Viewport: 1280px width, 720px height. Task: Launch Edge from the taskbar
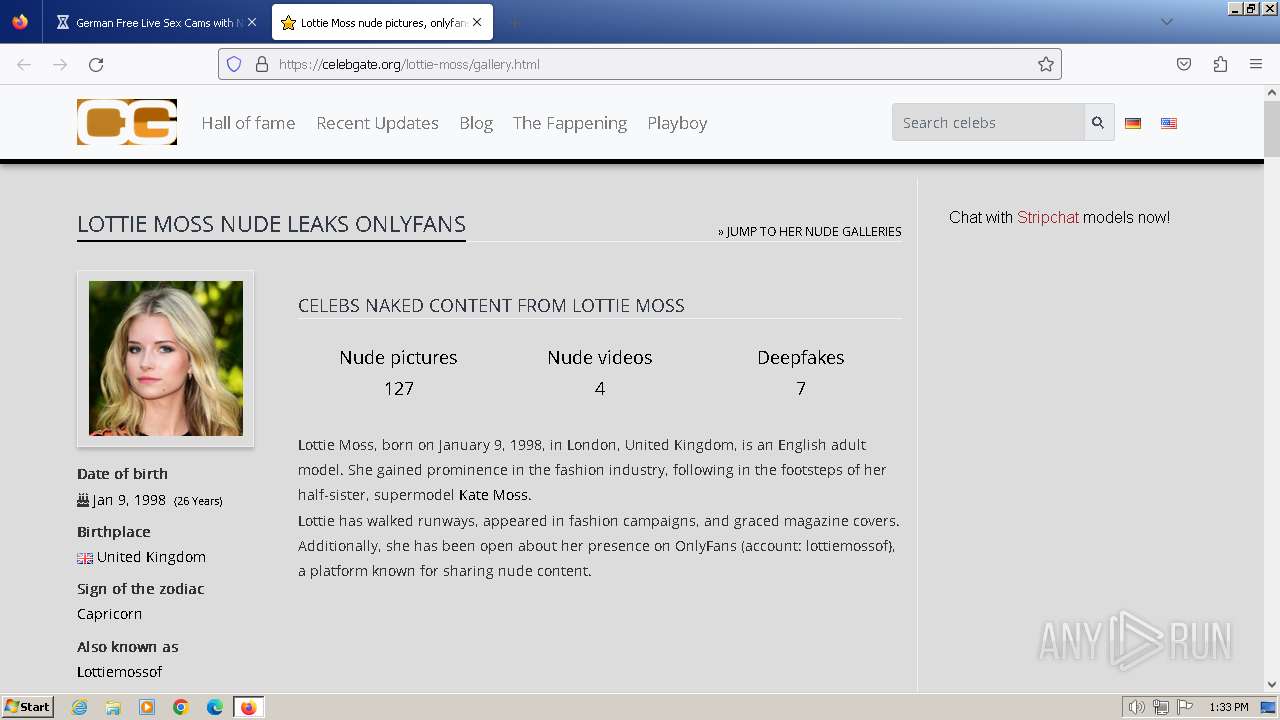215,707
